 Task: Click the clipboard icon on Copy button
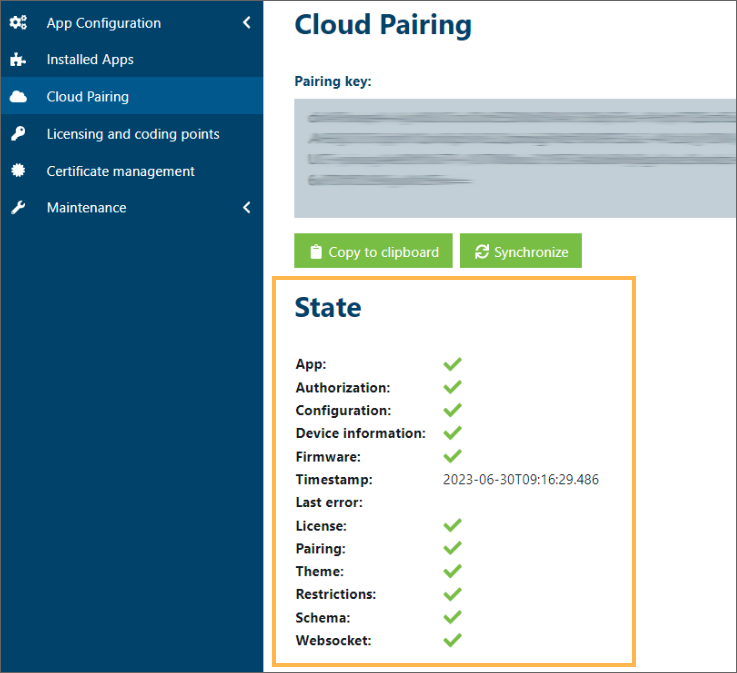316,251
